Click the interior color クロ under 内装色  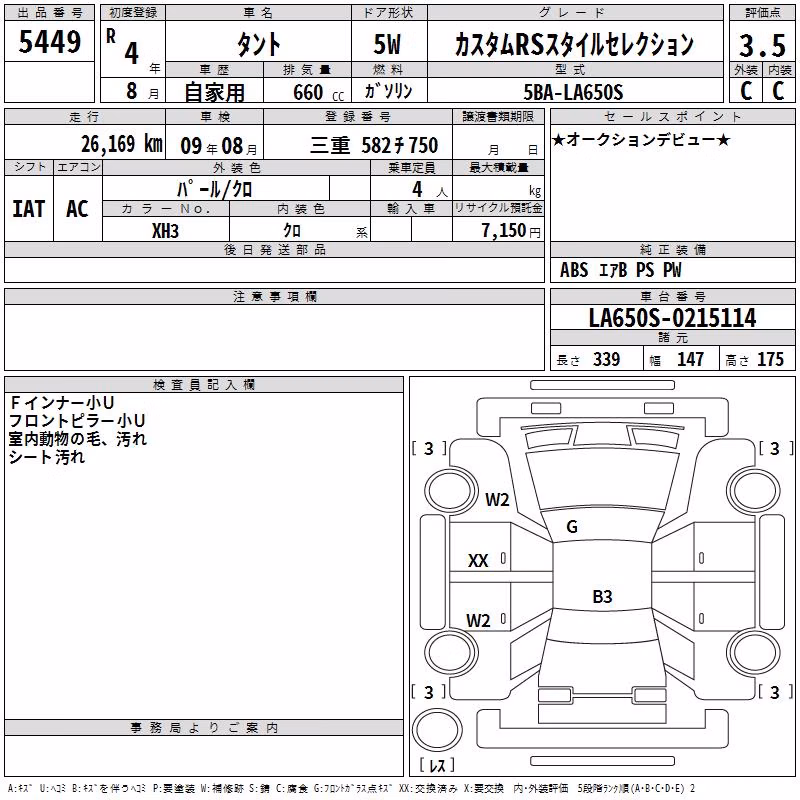tap(292, 231)
